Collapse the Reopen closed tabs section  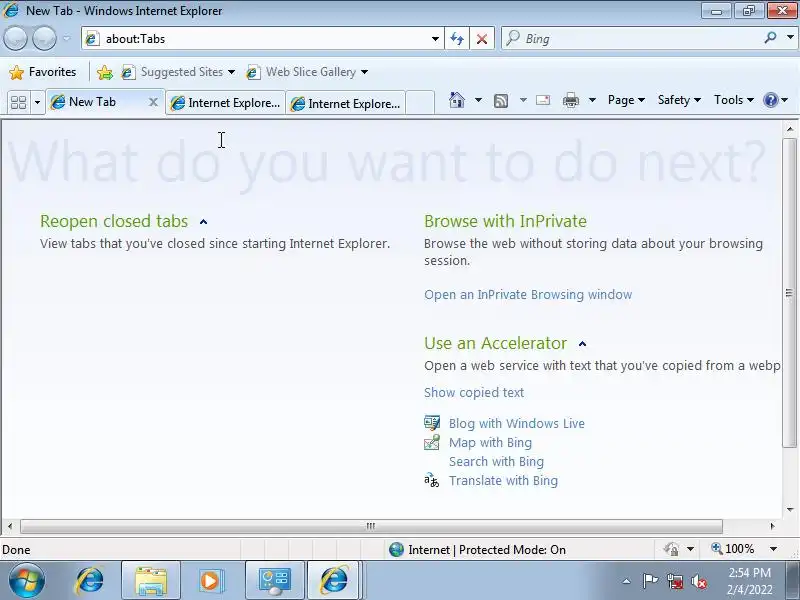pos(204,222)
